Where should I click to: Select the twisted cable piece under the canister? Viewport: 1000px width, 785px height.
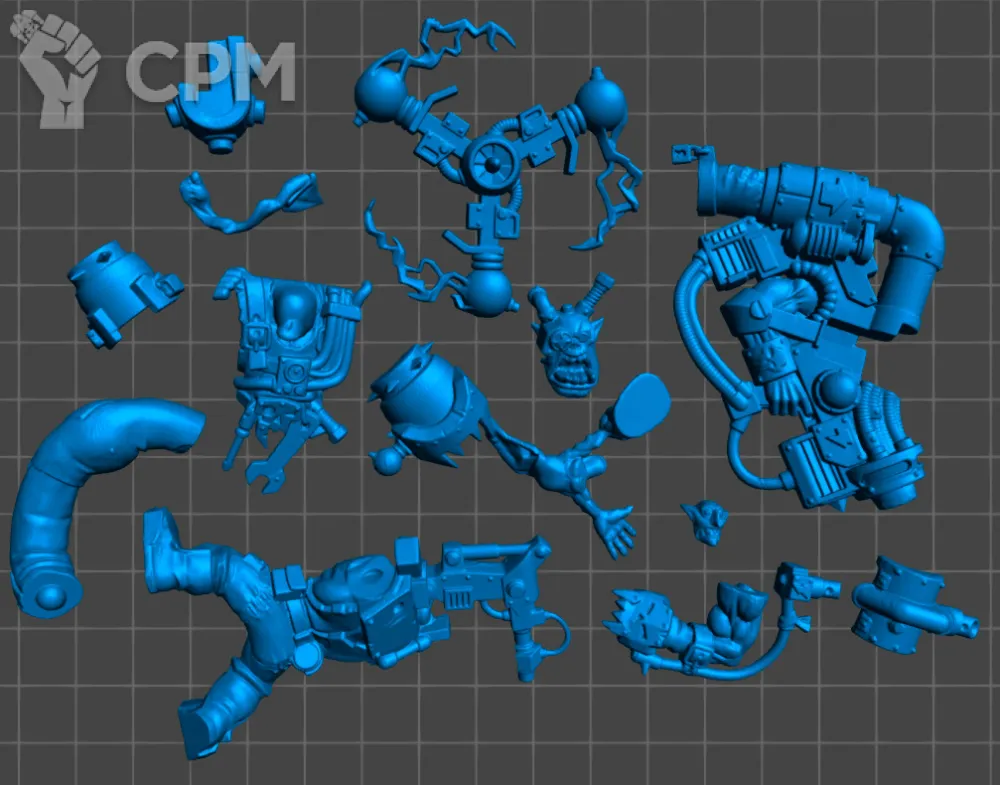250,205
